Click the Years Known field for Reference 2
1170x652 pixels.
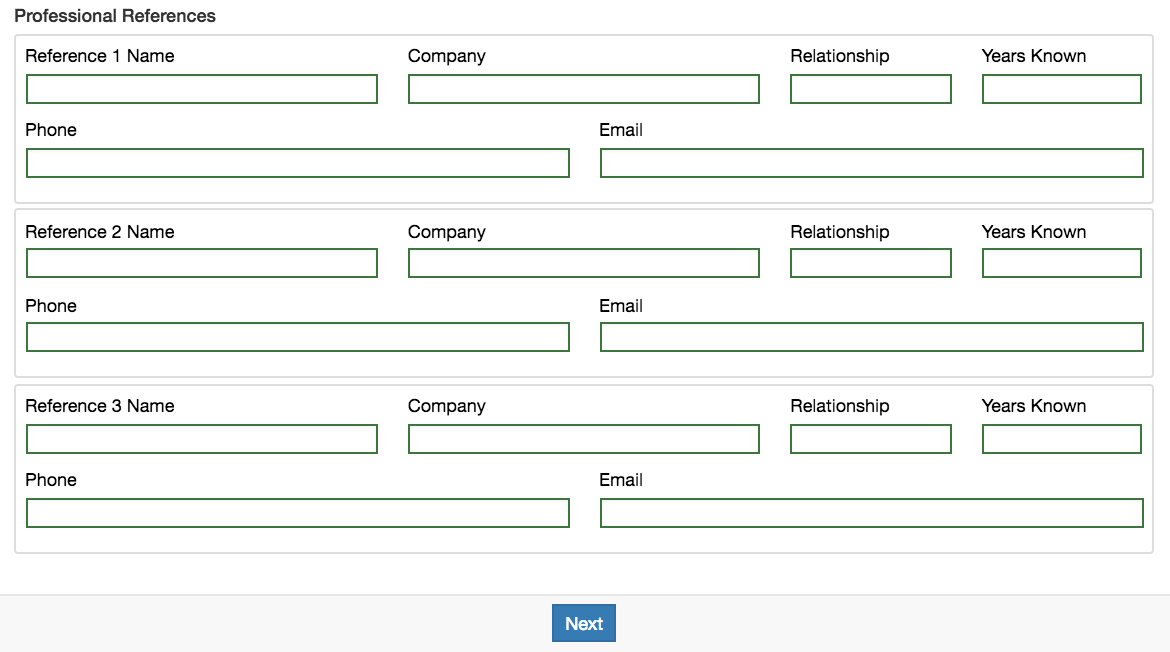(1061, 263)
